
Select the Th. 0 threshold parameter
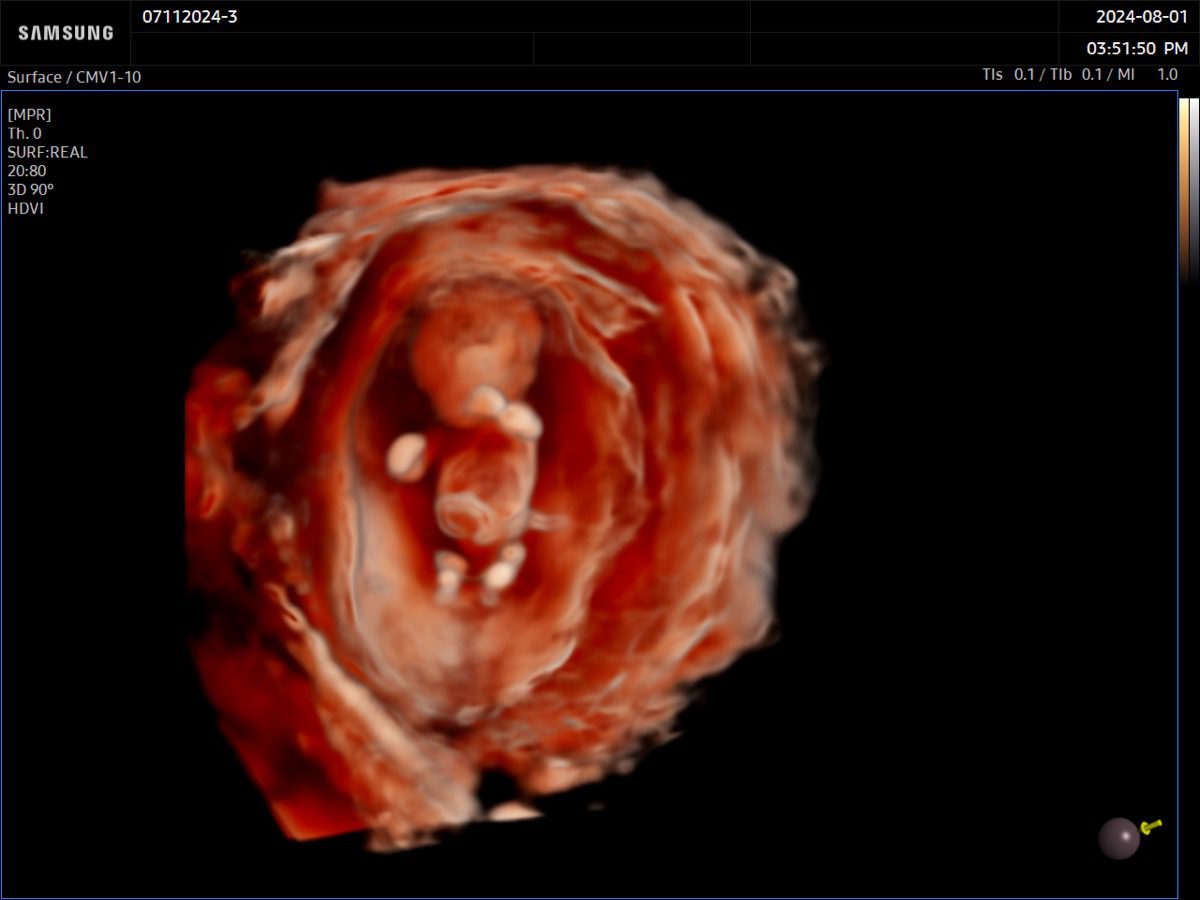pyautogui.click(x=25, y=133)
